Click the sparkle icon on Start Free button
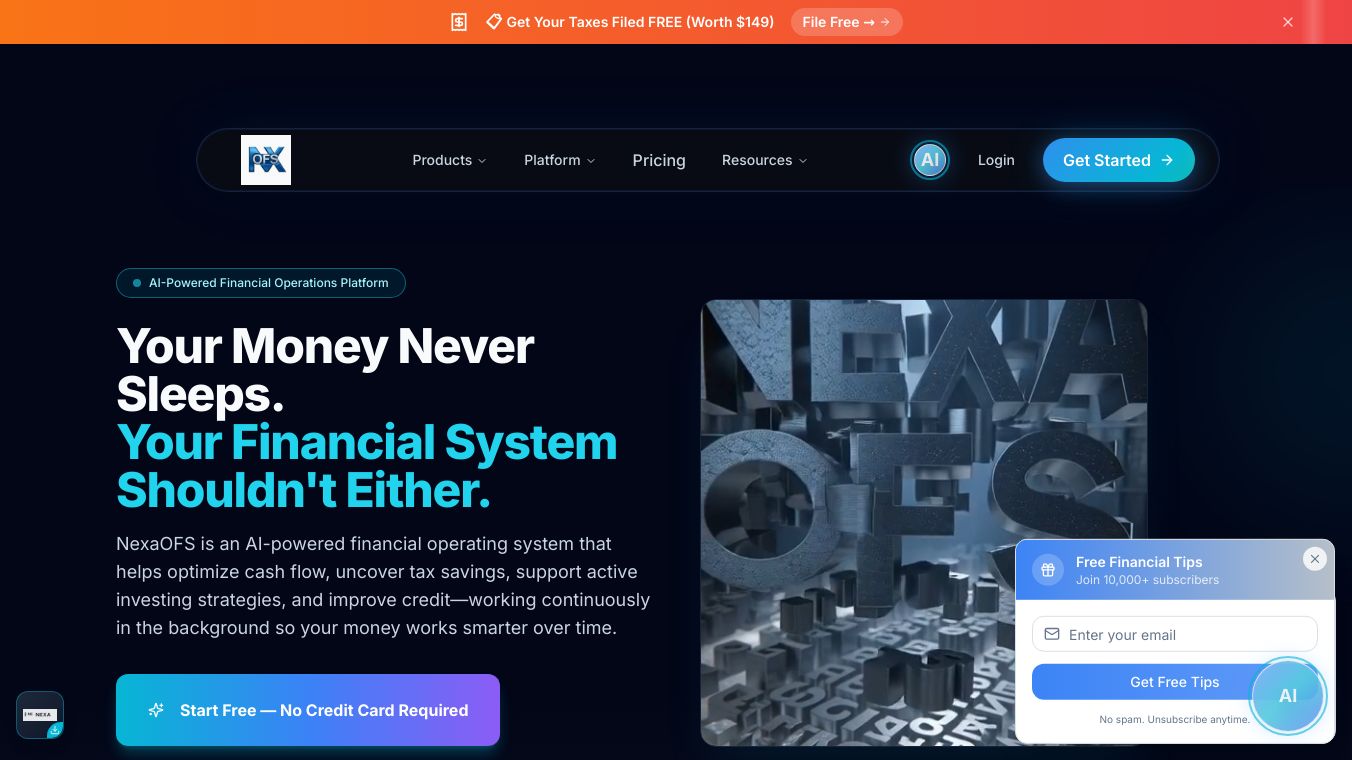The height and width of the screenshot is (760, 1352). [x=156, y=710]
